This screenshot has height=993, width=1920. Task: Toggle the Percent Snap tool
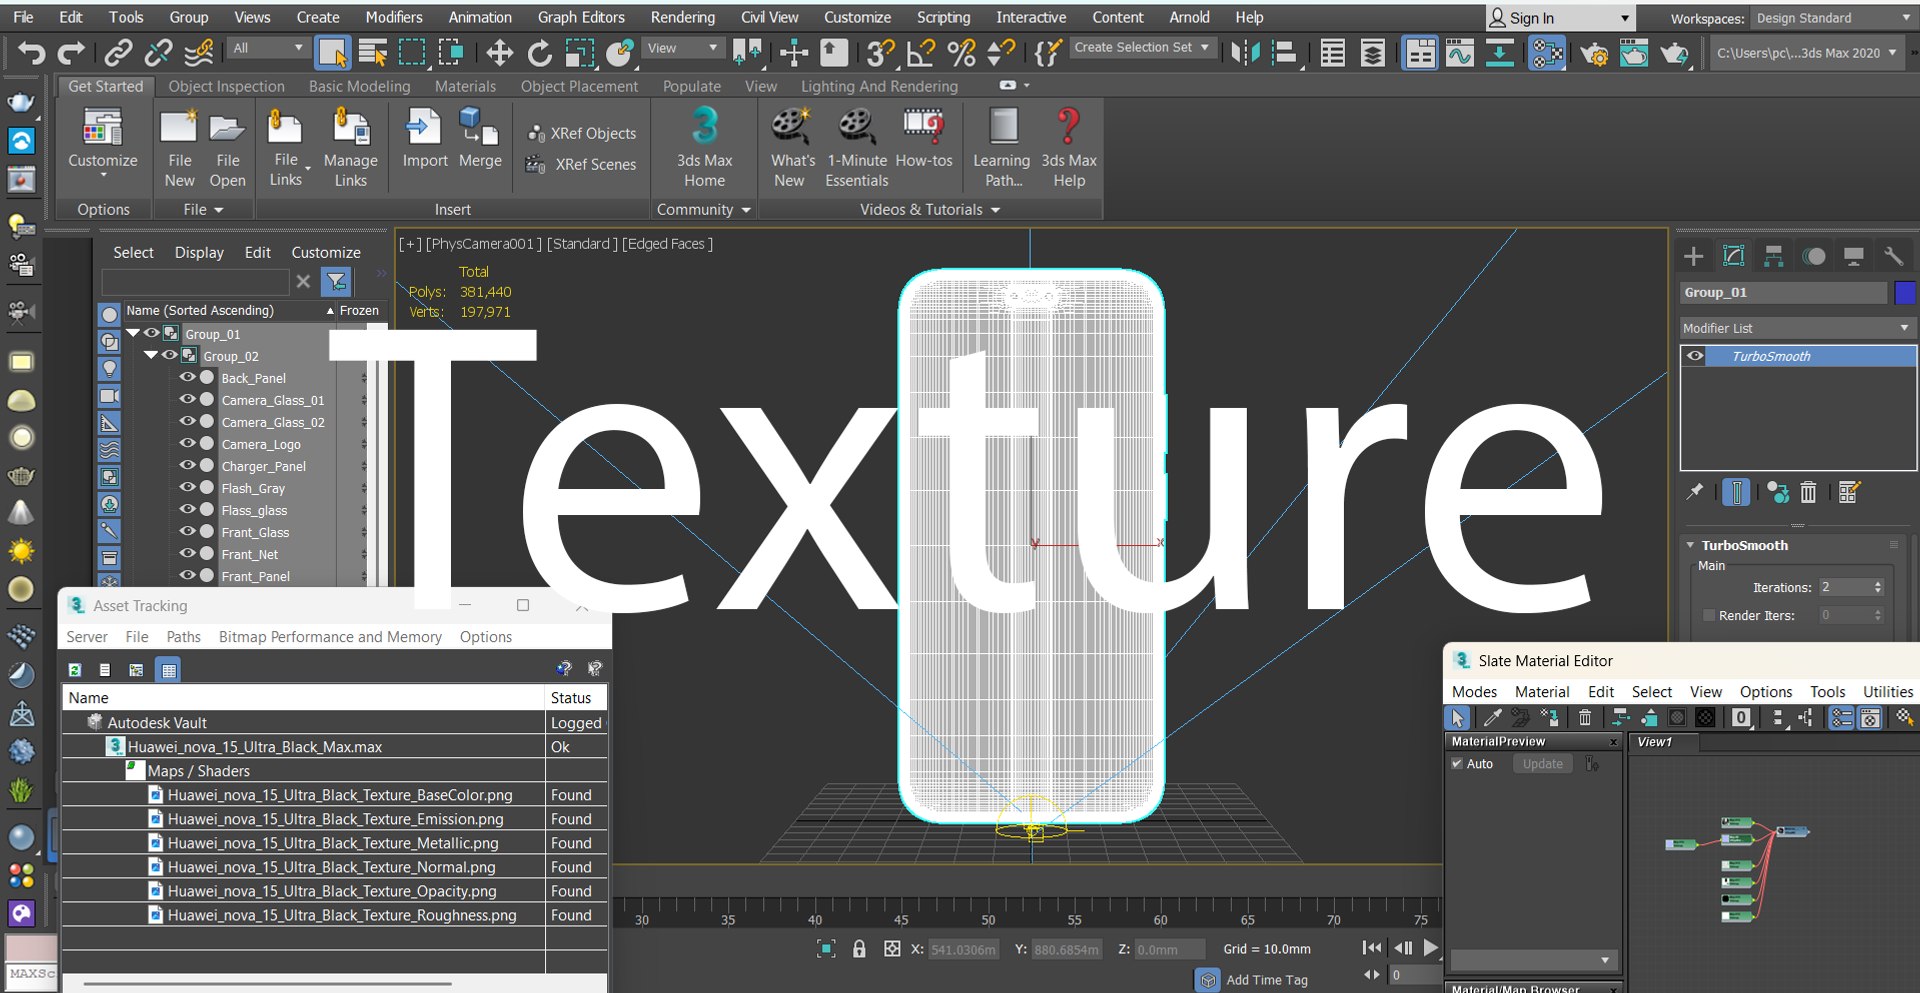coord(961,52)
